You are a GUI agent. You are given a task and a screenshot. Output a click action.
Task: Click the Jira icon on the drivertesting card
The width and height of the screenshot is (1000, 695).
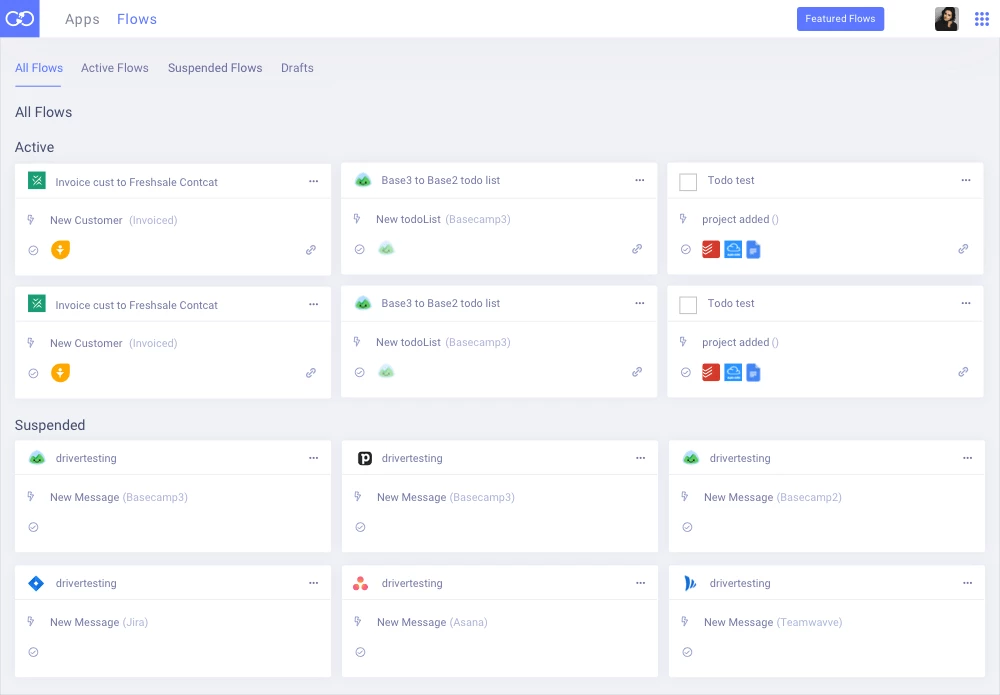pos(36,583)
